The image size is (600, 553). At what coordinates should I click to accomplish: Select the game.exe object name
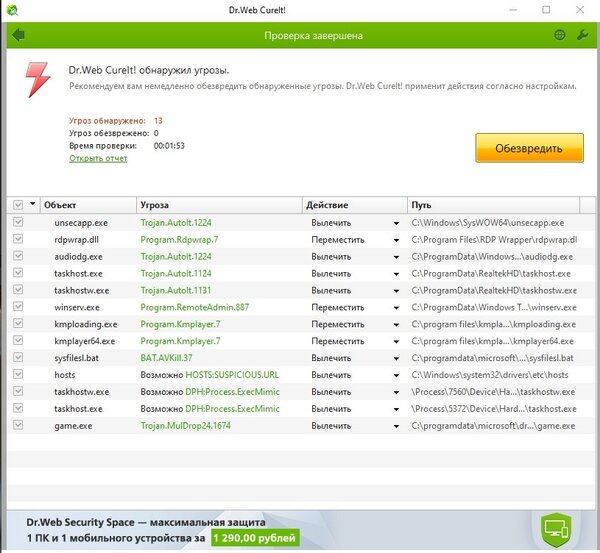click(x=73, y=426)
